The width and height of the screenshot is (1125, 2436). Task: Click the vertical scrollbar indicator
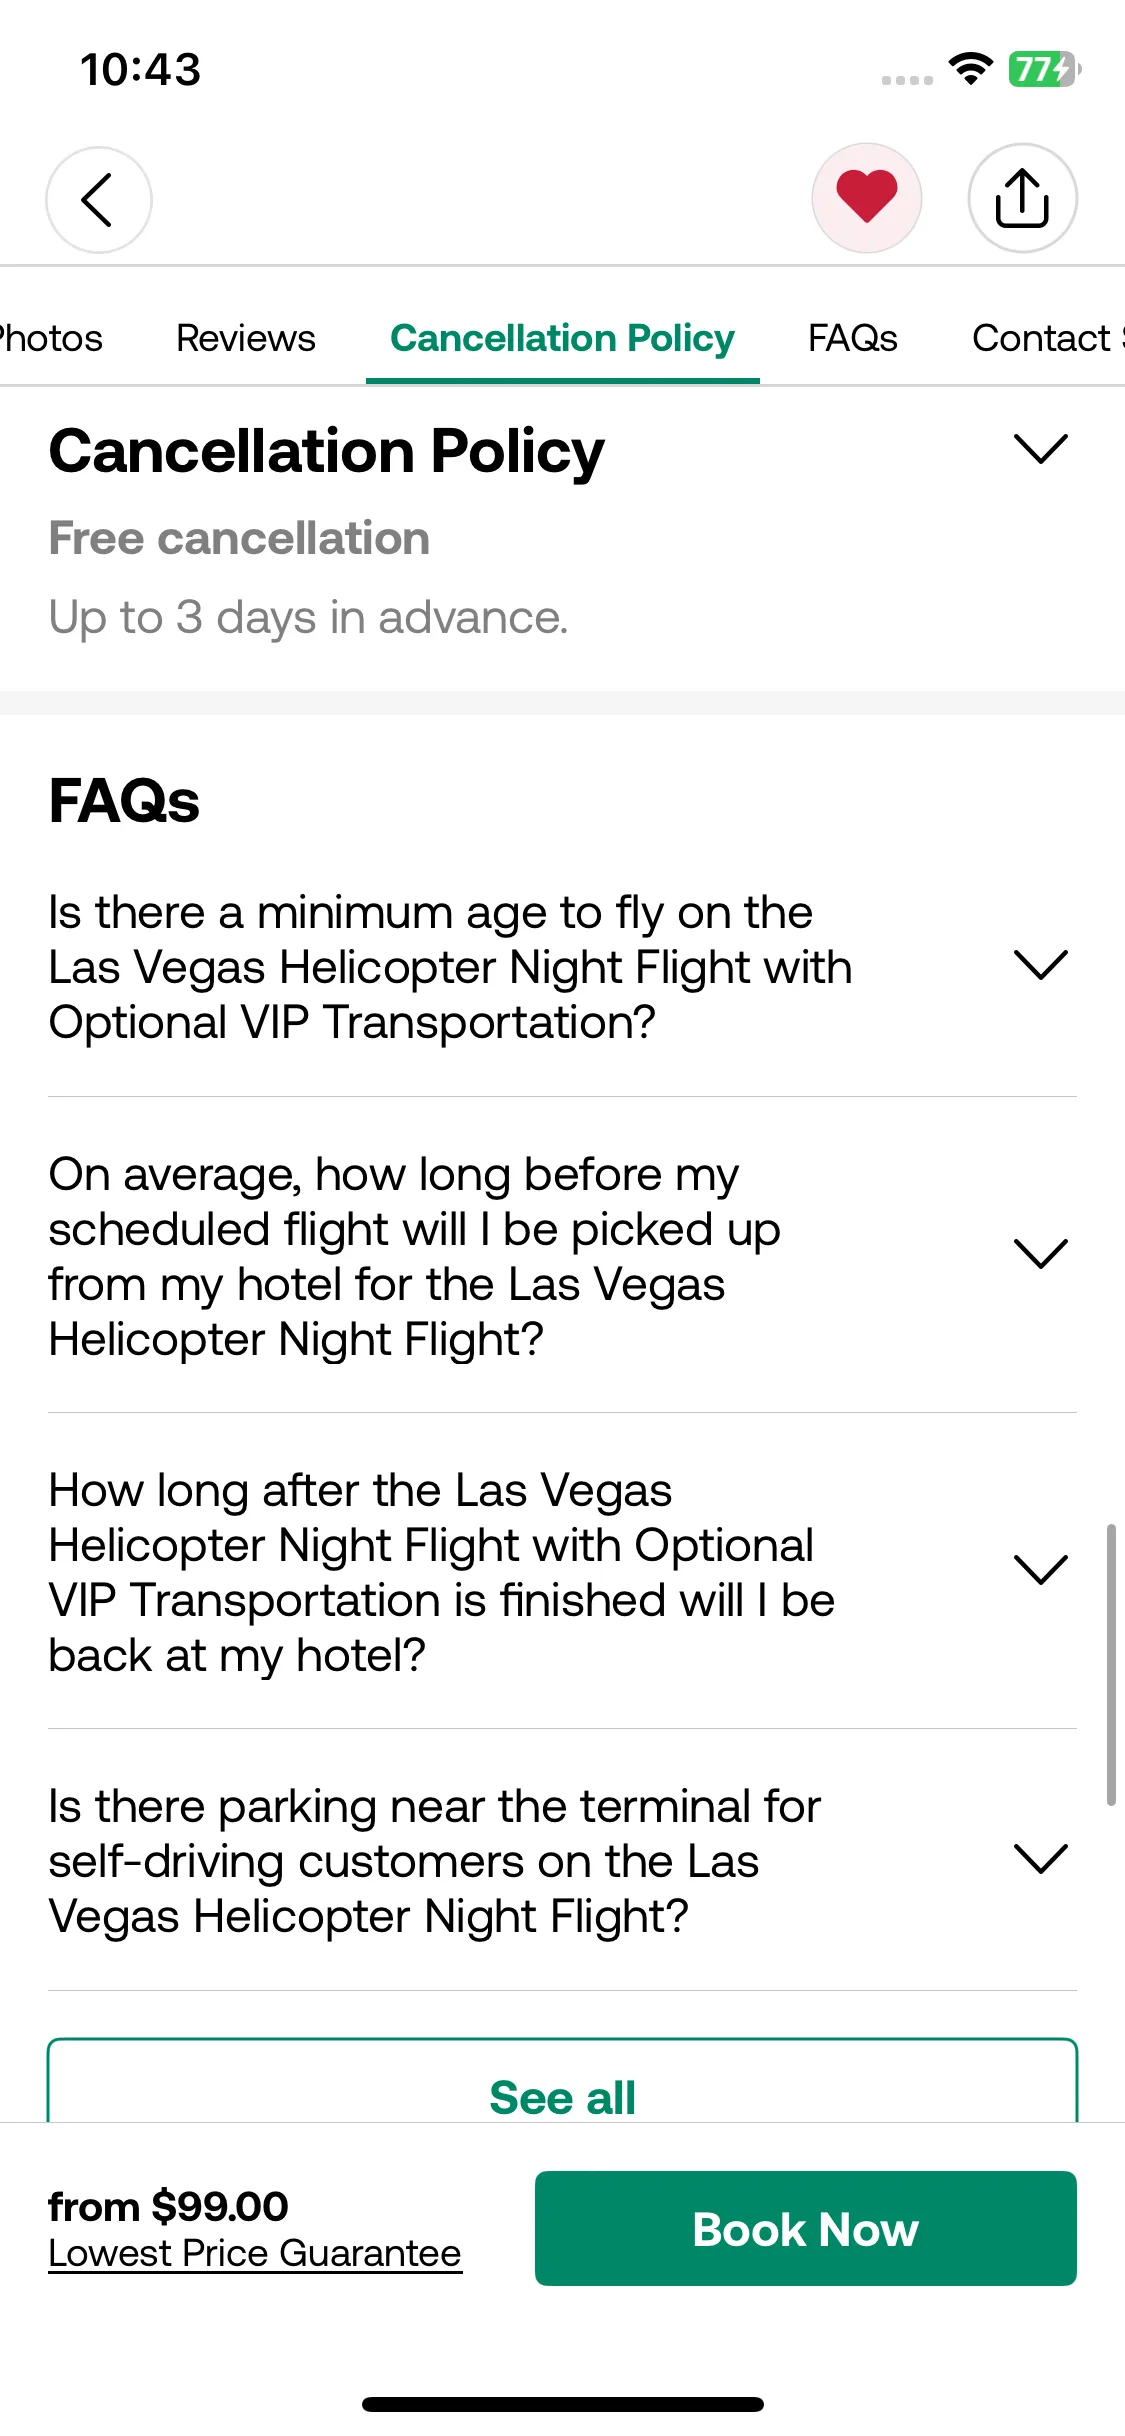[x=1110, y=1664]
